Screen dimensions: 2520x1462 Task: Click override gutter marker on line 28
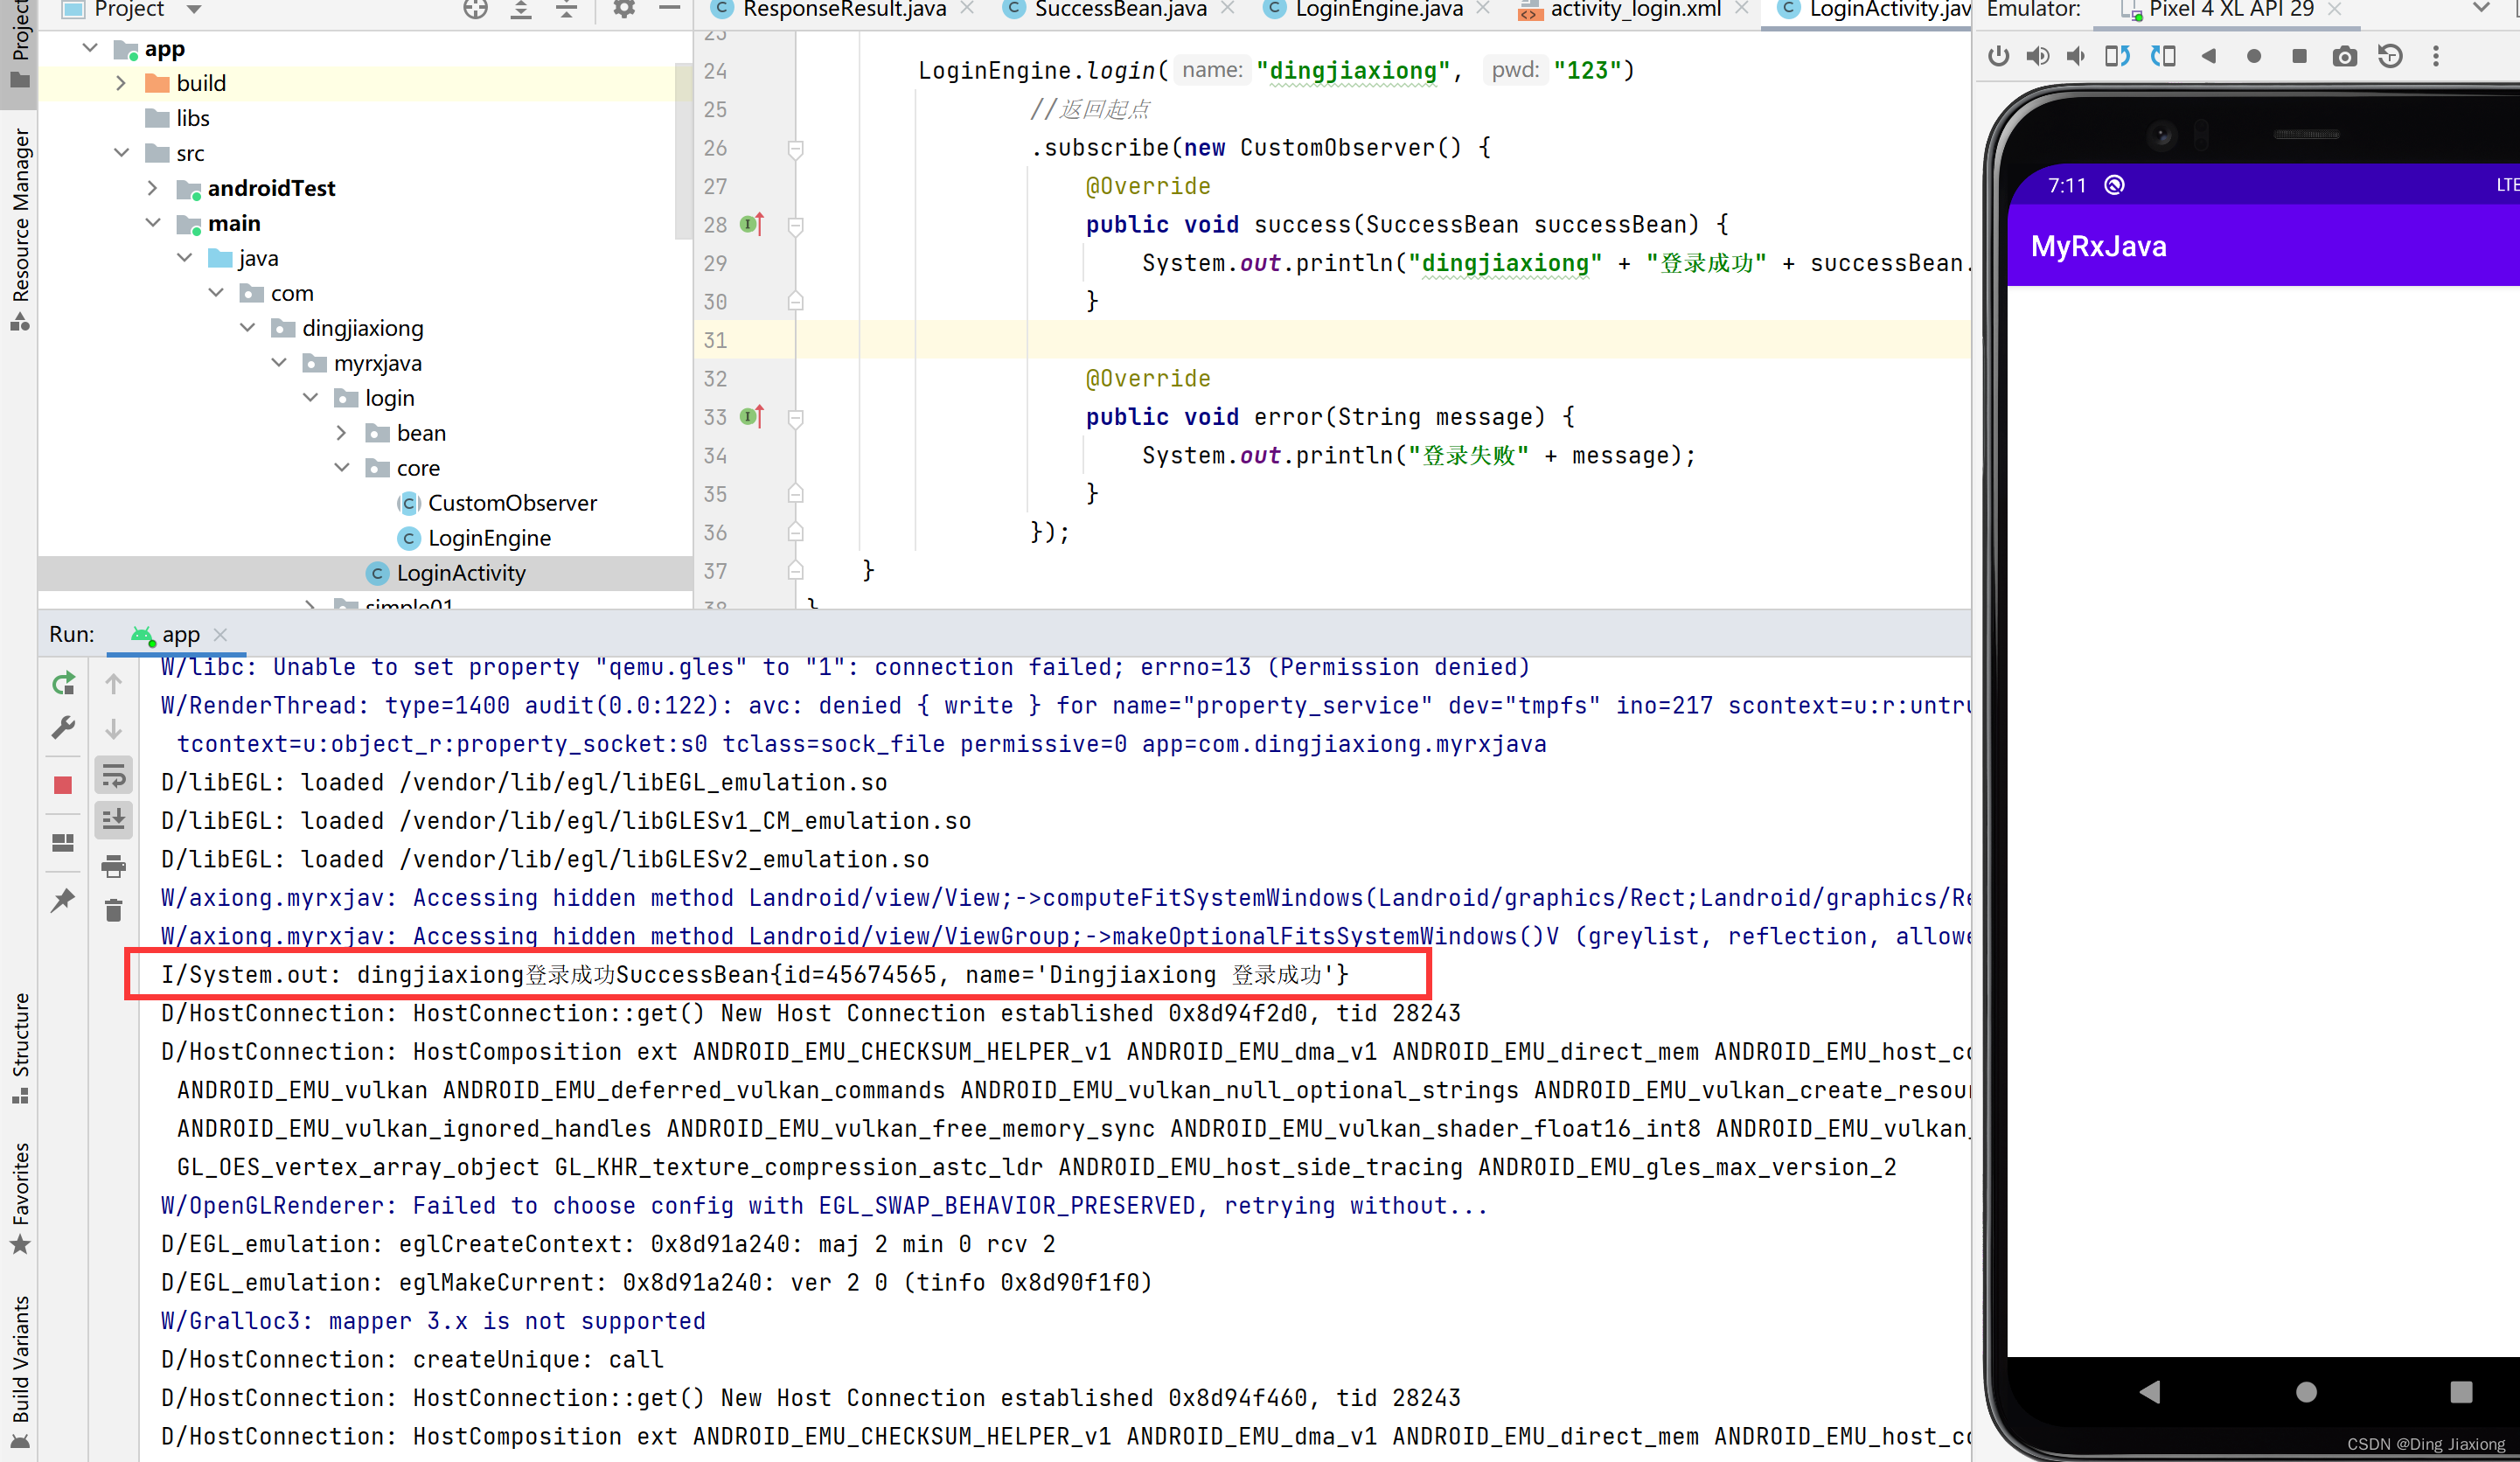752,224
